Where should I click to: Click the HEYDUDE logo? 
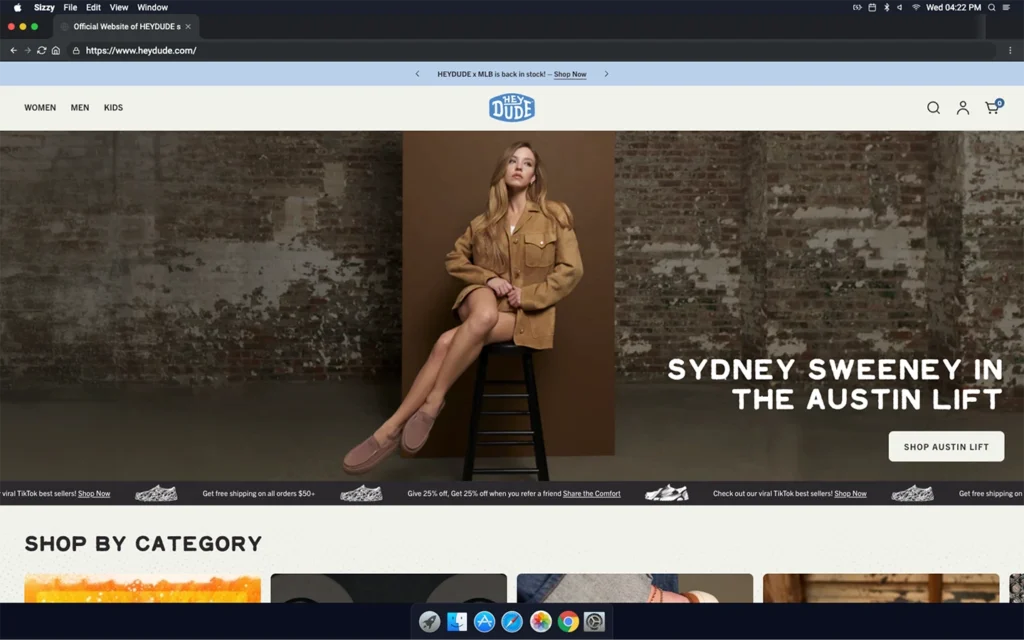tap(512, 108)
